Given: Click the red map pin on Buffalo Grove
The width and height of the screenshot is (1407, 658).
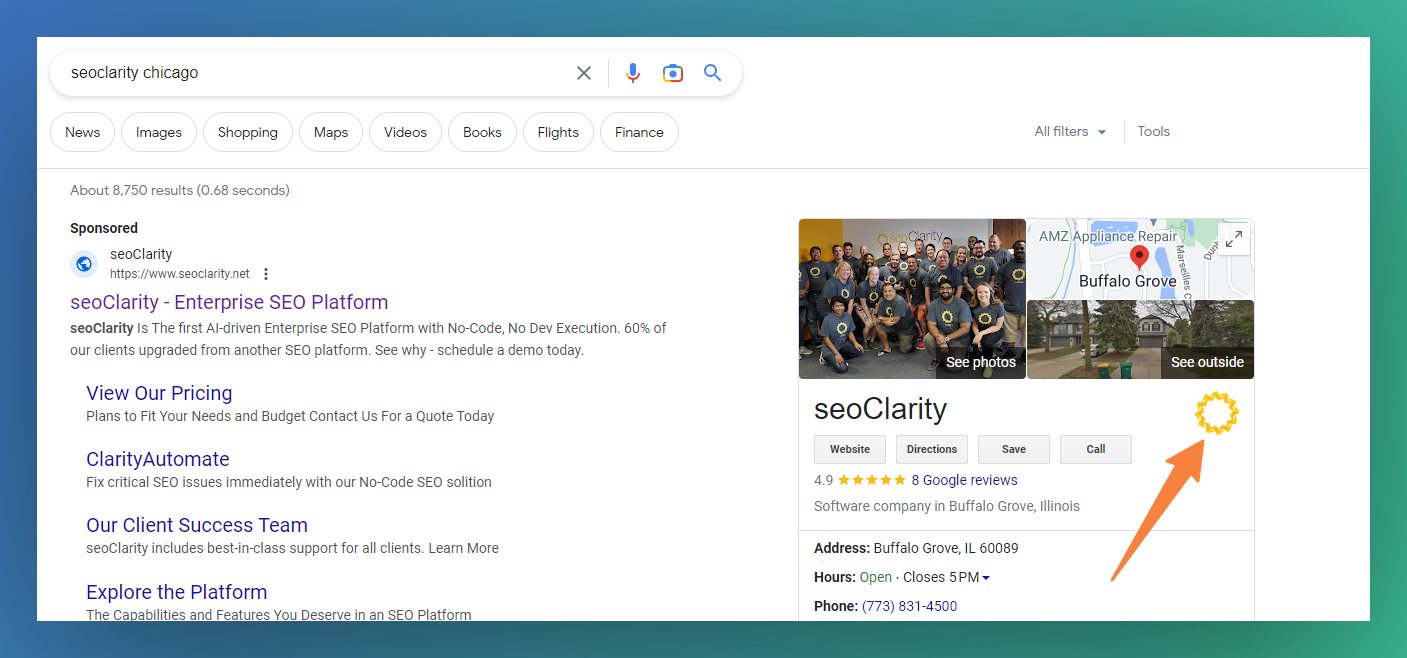Looking at the screenshot, I should [1138, 257].
